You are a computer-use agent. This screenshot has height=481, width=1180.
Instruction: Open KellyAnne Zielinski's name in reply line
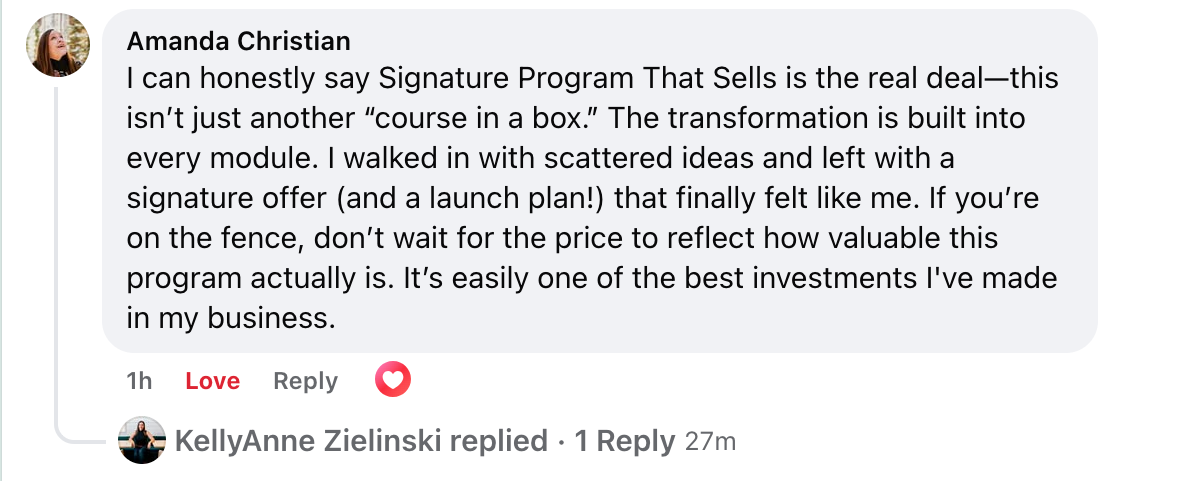[308, 441]
